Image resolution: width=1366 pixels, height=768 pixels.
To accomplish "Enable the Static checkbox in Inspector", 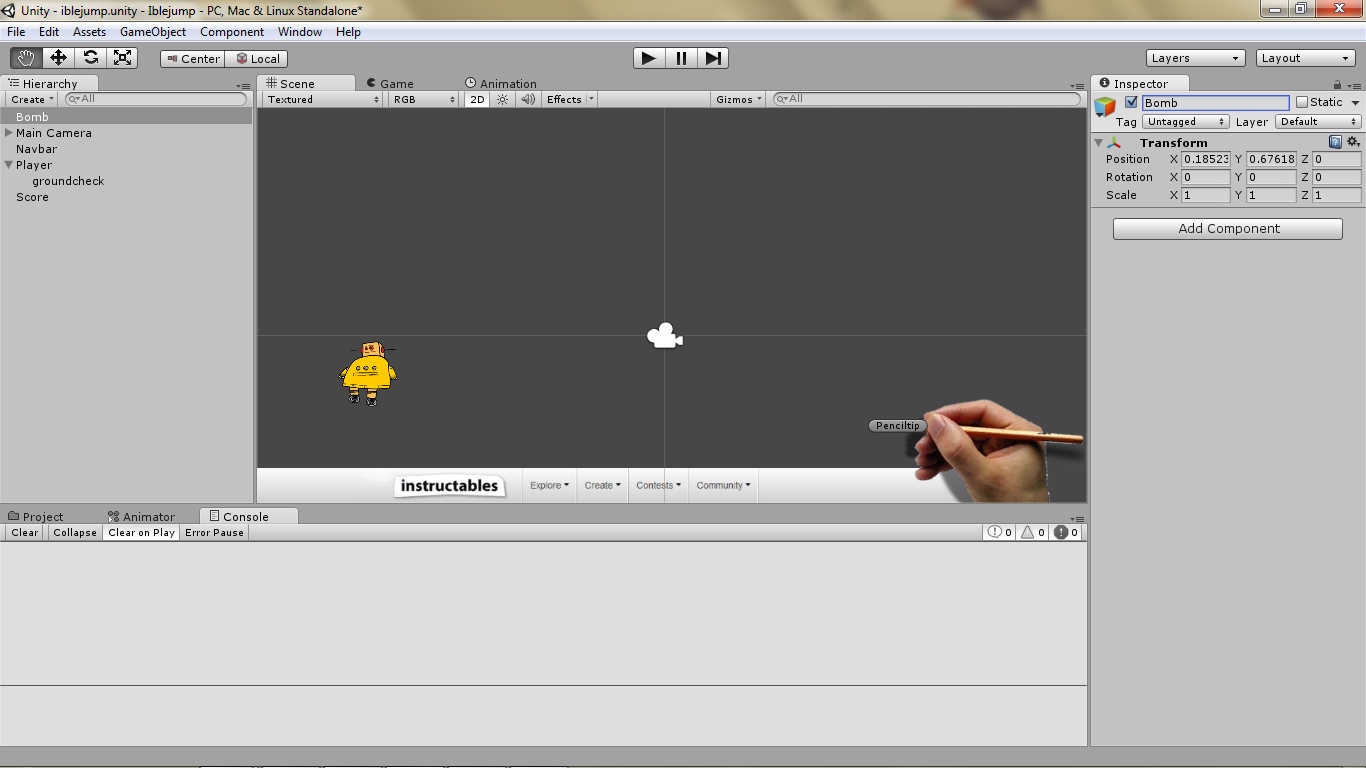I will [1302, 102].
